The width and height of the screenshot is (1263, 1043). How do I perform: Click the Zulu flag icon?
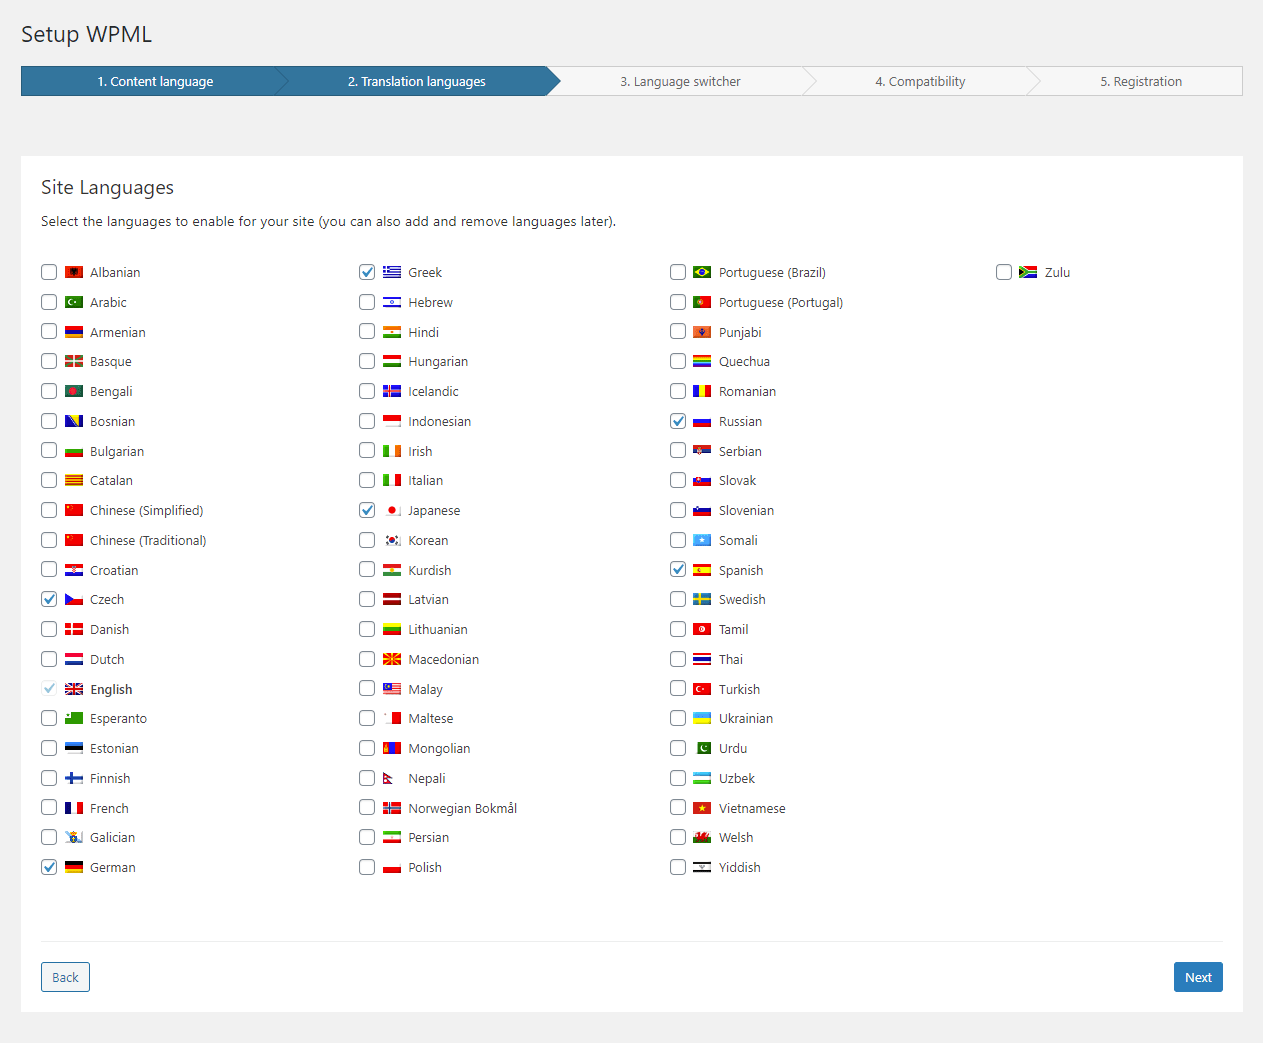[1029, 271]
